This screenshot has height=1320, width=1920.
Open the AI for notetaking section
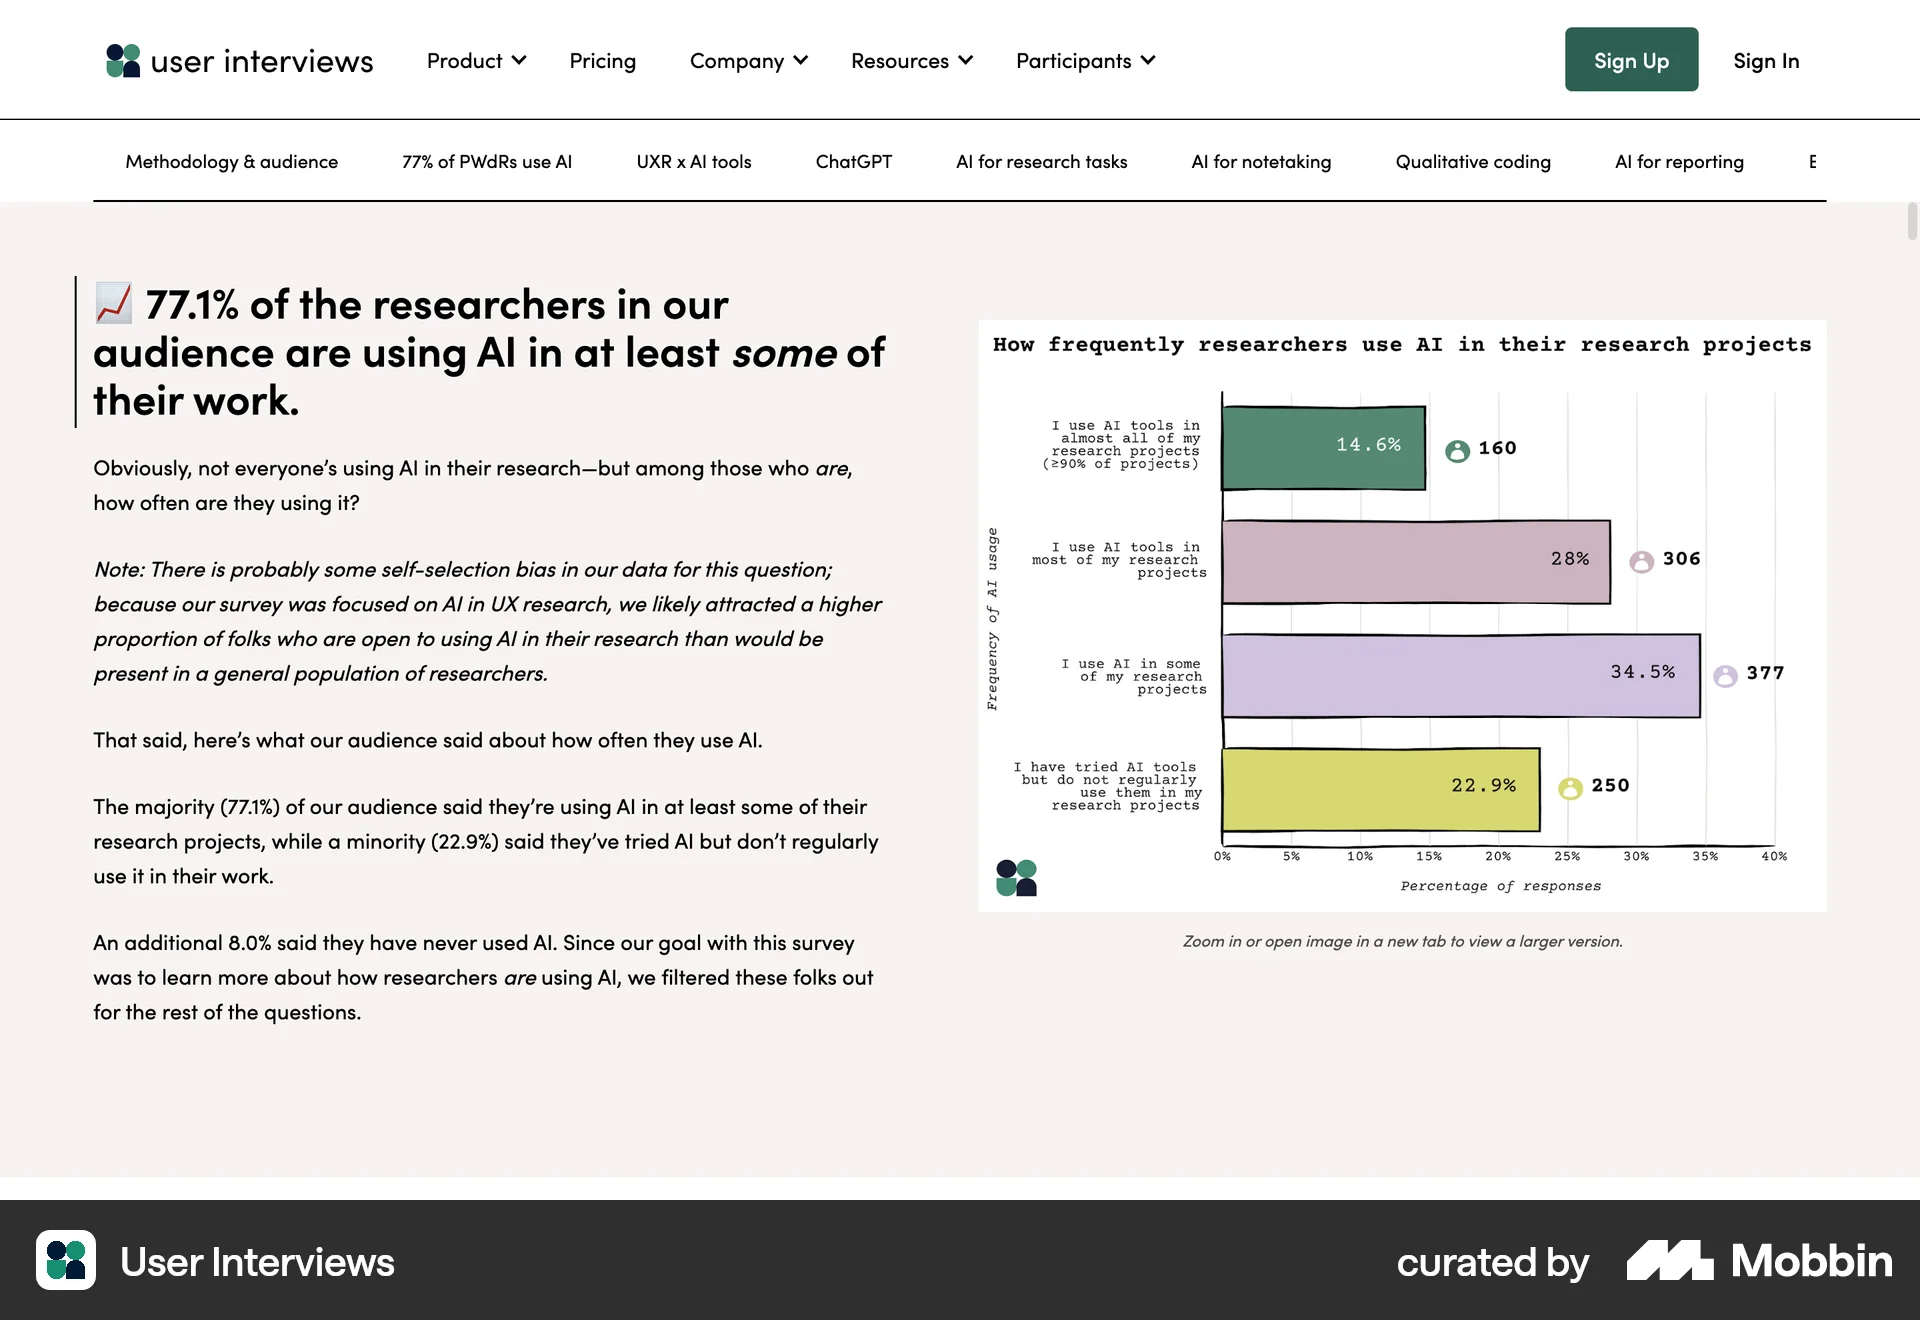pyautogui.click(x=1261, y=161)
